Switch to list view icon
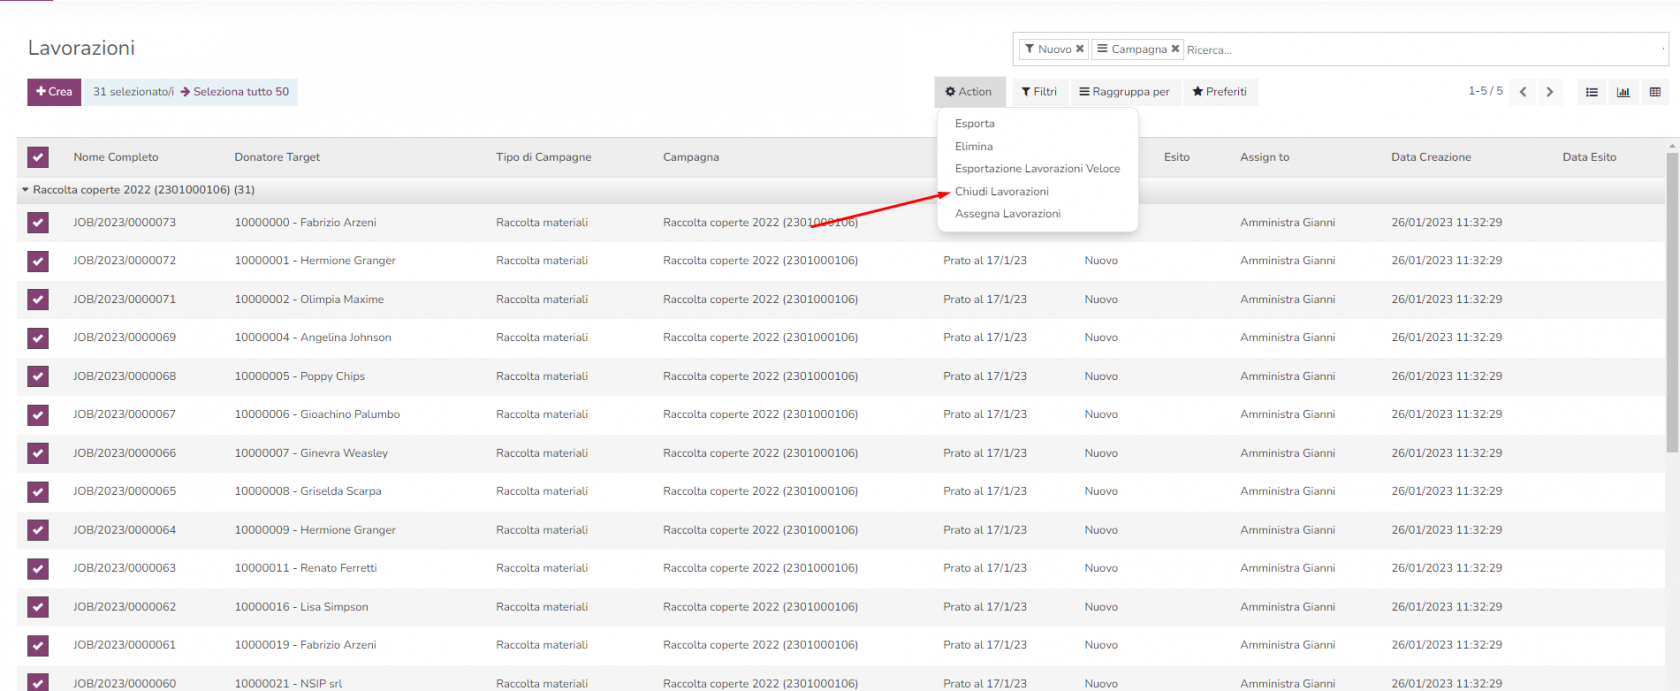This screenshot has height=691, width=1680. [x=1592, y=92]
